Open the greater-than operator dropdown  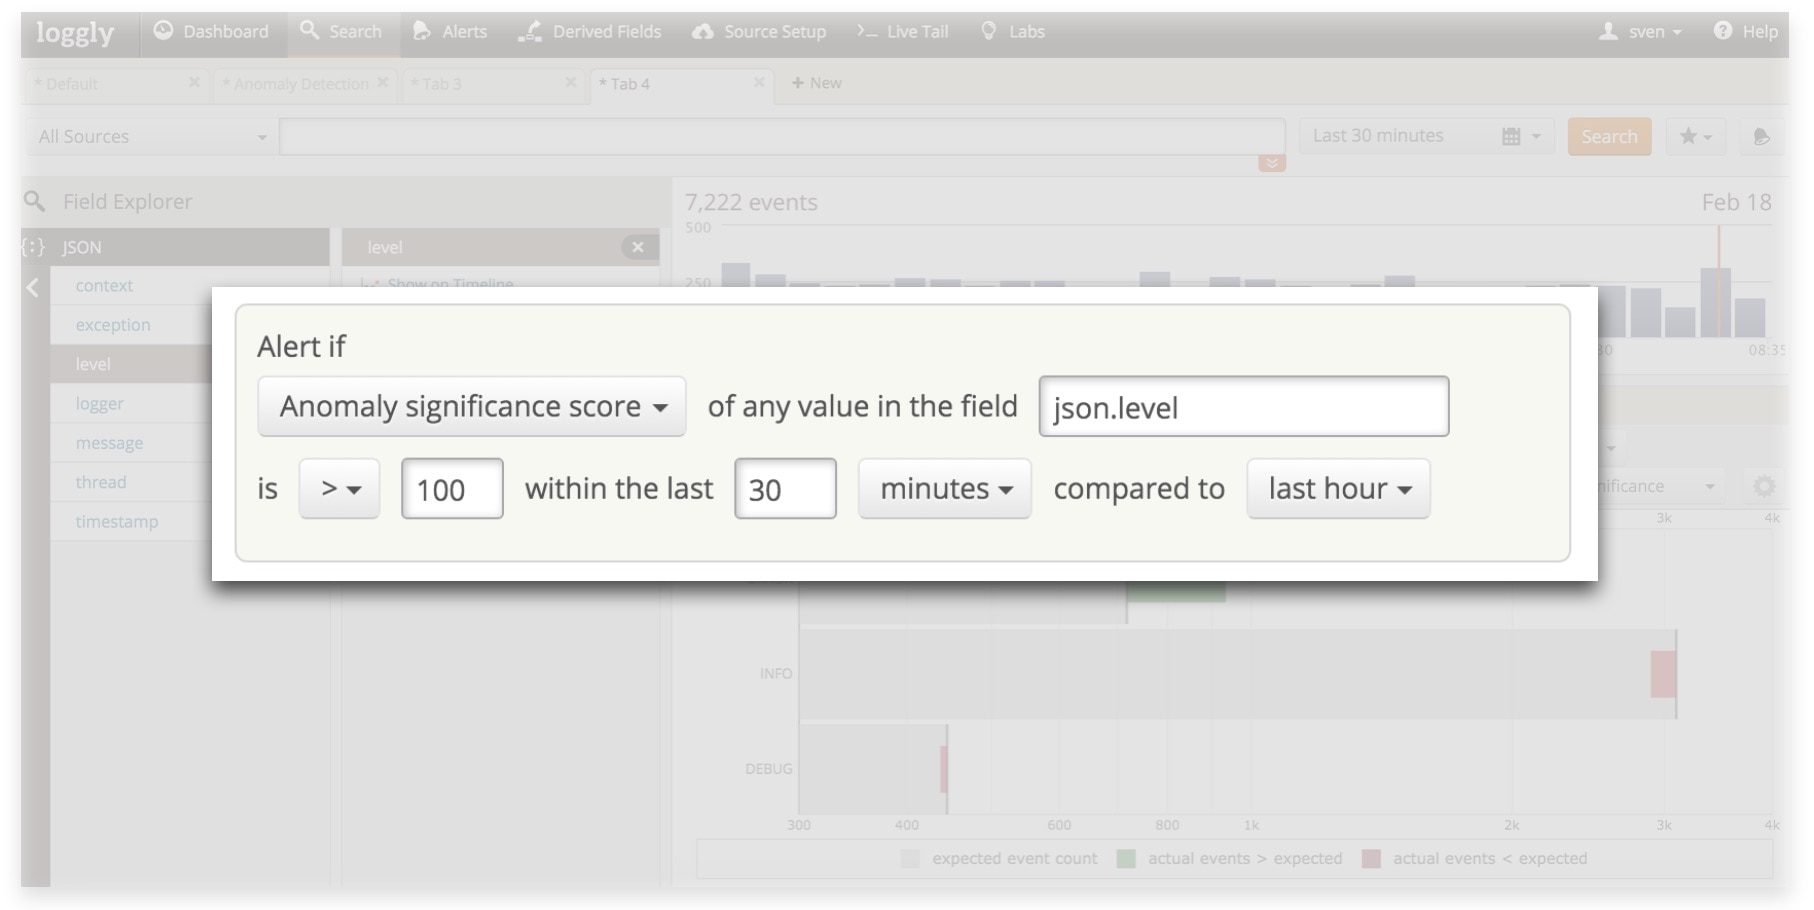click(x=339, y=489)
